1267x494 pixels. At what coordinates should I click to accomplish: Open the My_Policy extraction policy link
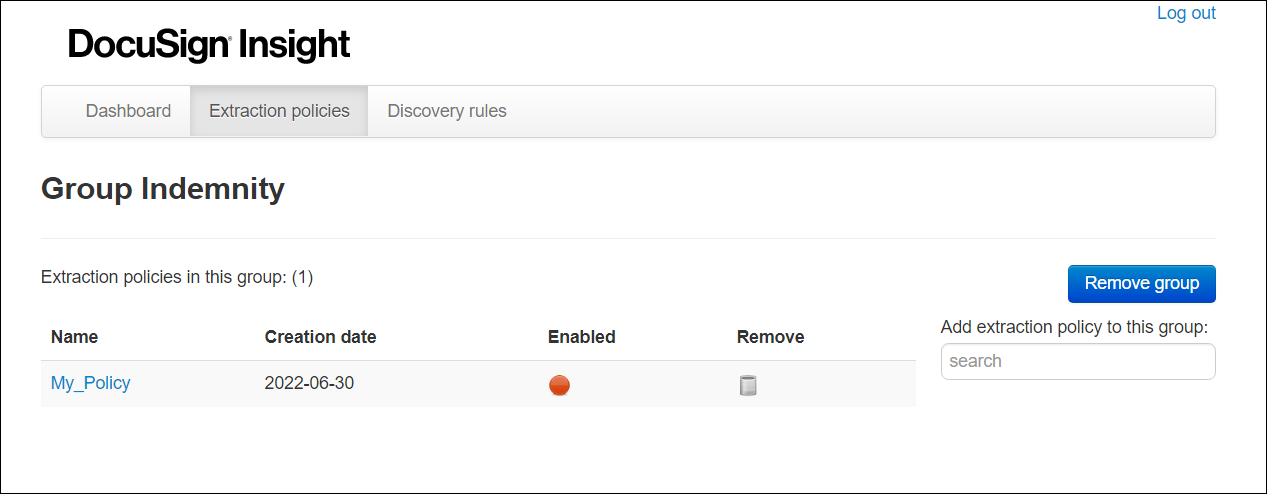coord(91,383)
